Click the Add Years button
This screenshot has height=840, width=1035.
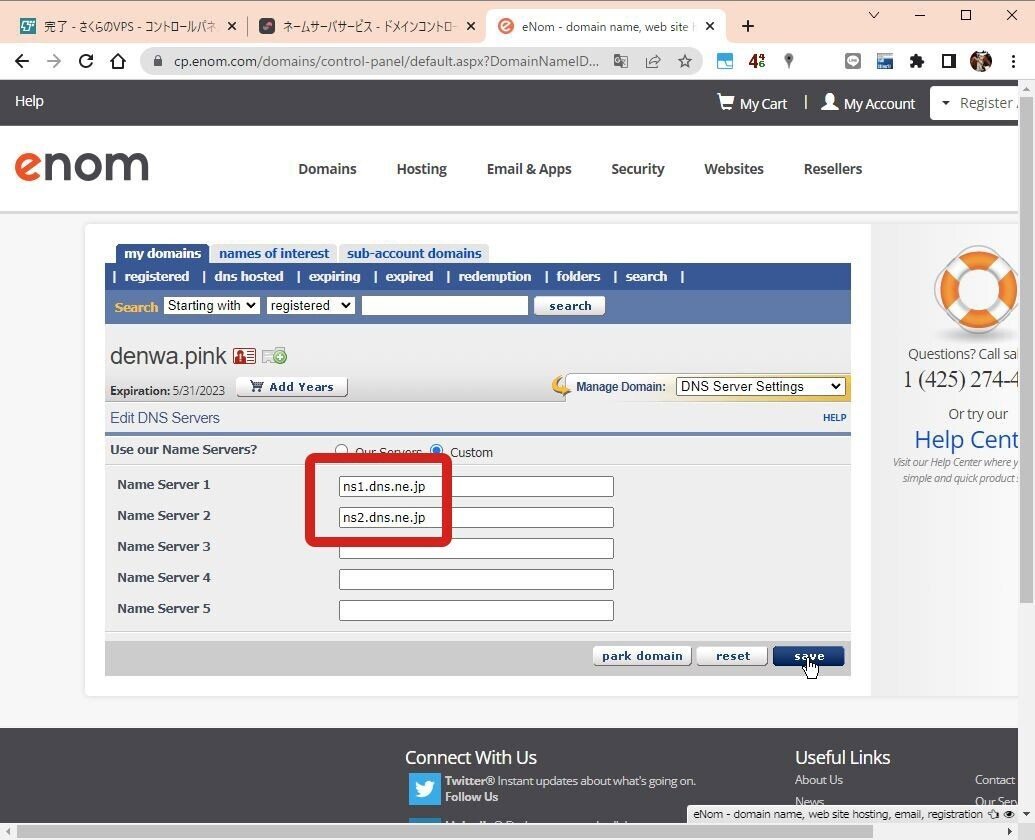coord(292,387)
